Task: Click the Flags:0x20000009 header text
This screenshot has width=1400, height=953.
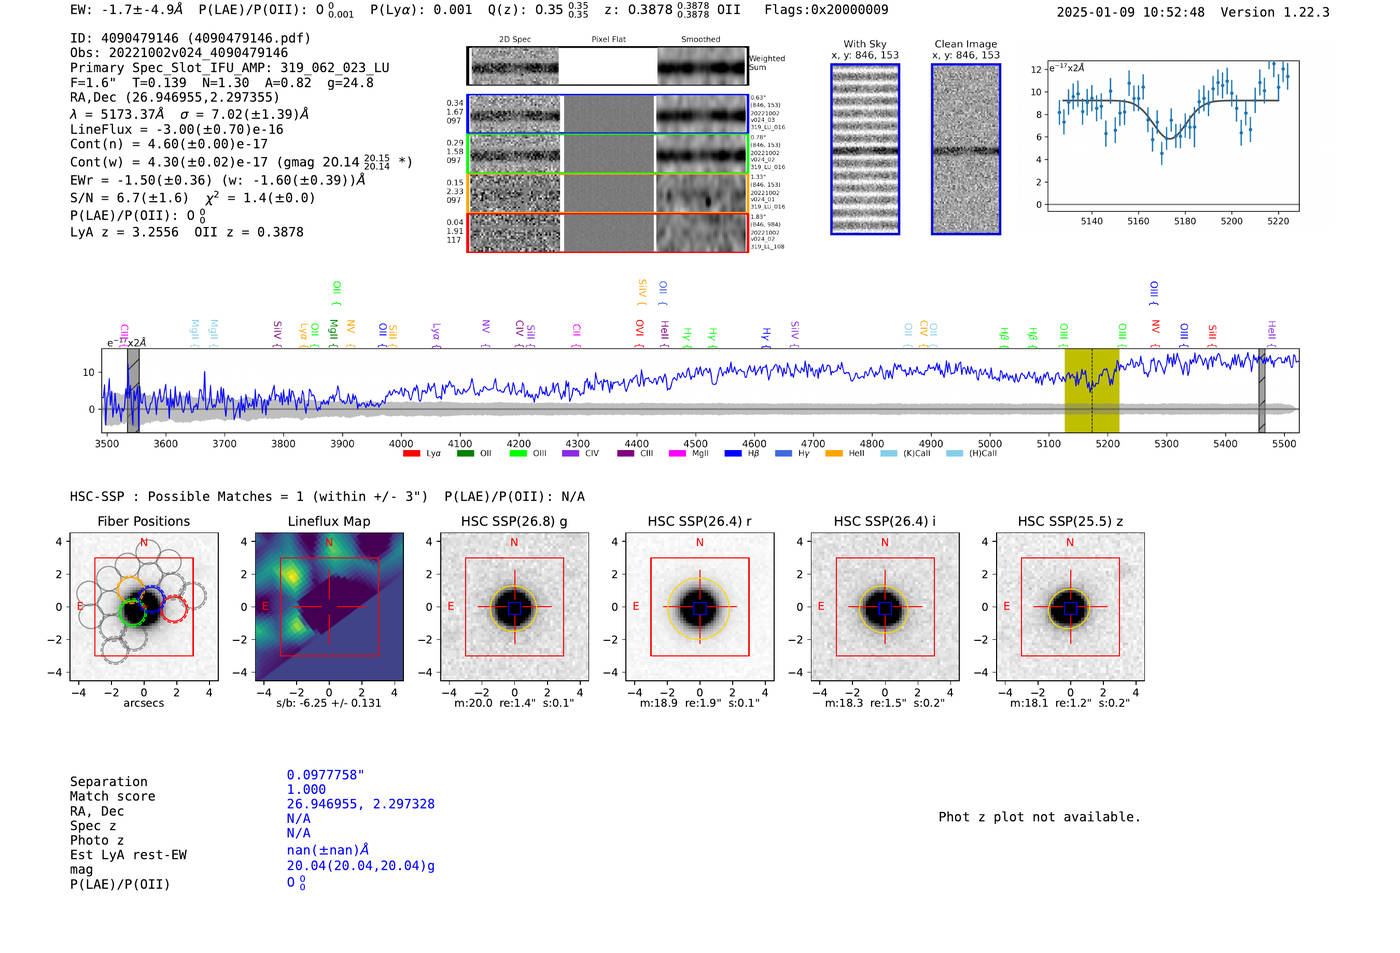Action: pos(826,10)
